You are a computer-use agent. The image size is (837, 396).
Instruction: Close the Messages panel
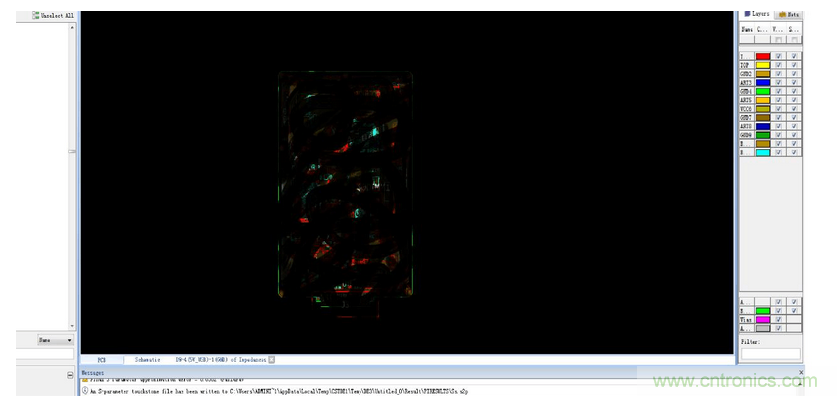(x=801, y=372)
